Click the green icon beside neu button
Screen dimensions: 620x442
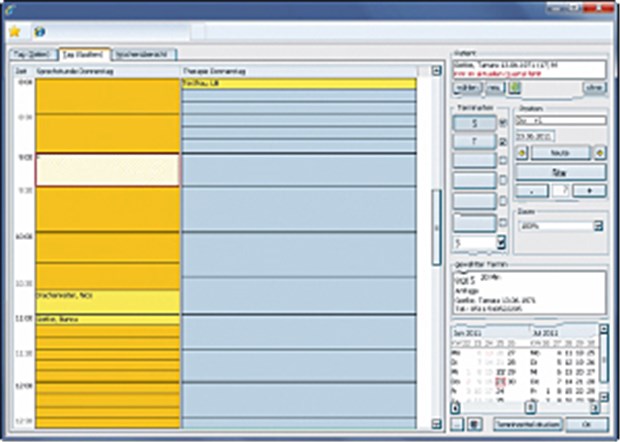point(514,88)
